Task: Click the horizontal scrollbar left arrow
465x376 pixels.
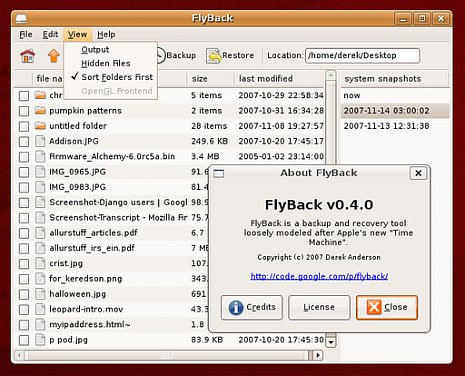Action: 19,355
